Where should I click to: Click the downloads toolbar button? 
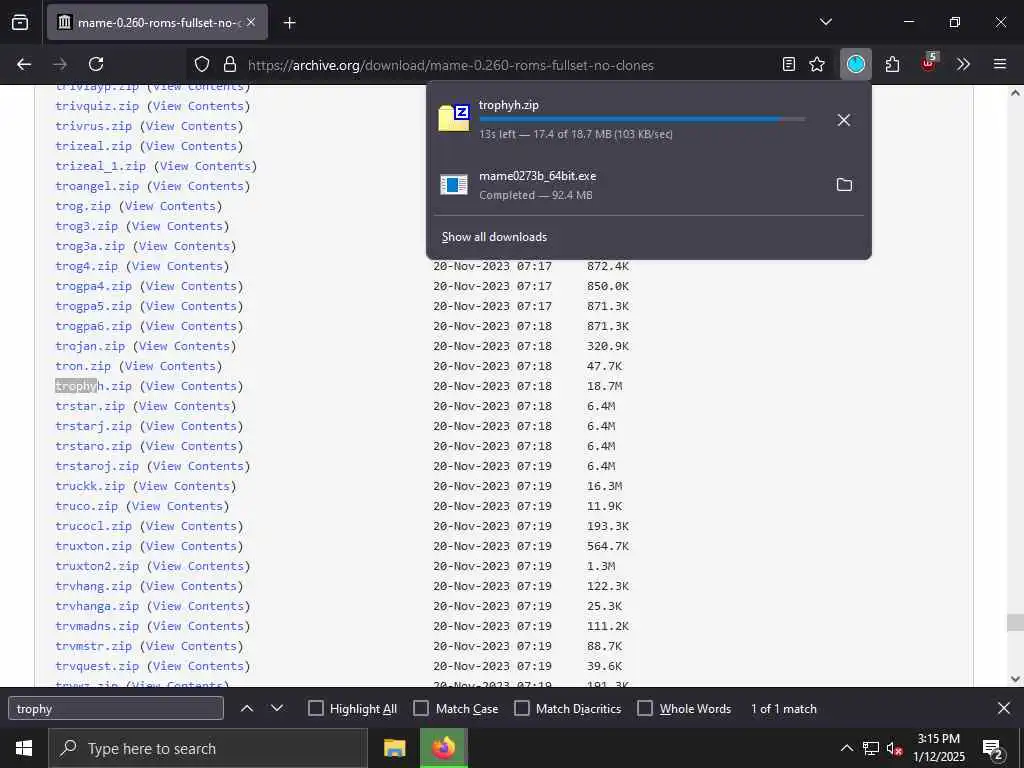pos(856,64)
